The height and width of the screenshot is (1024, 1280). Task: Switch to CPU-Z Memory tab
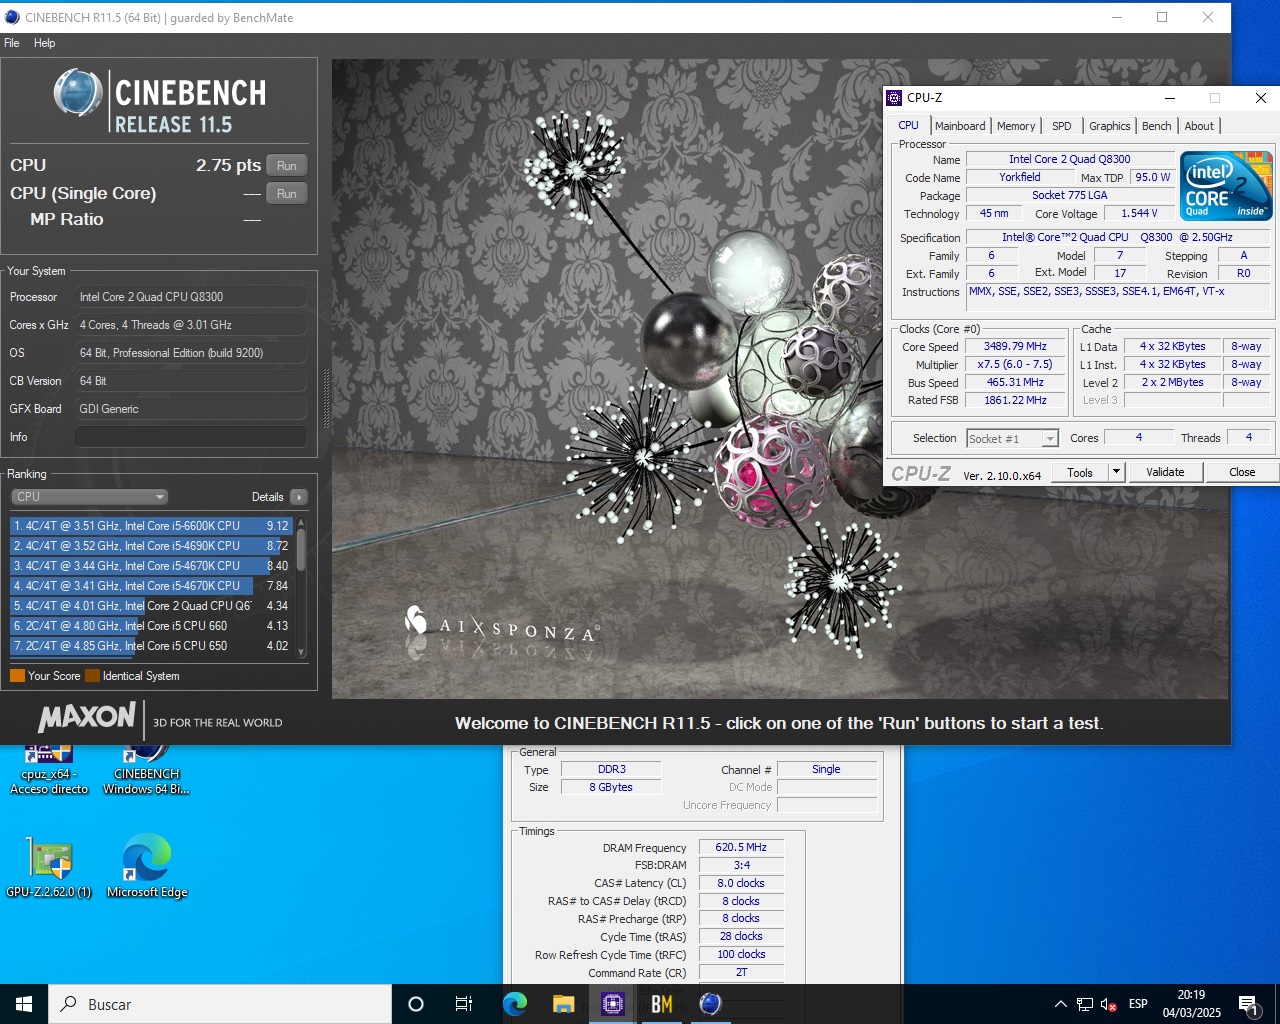(x=1016, y=126)
